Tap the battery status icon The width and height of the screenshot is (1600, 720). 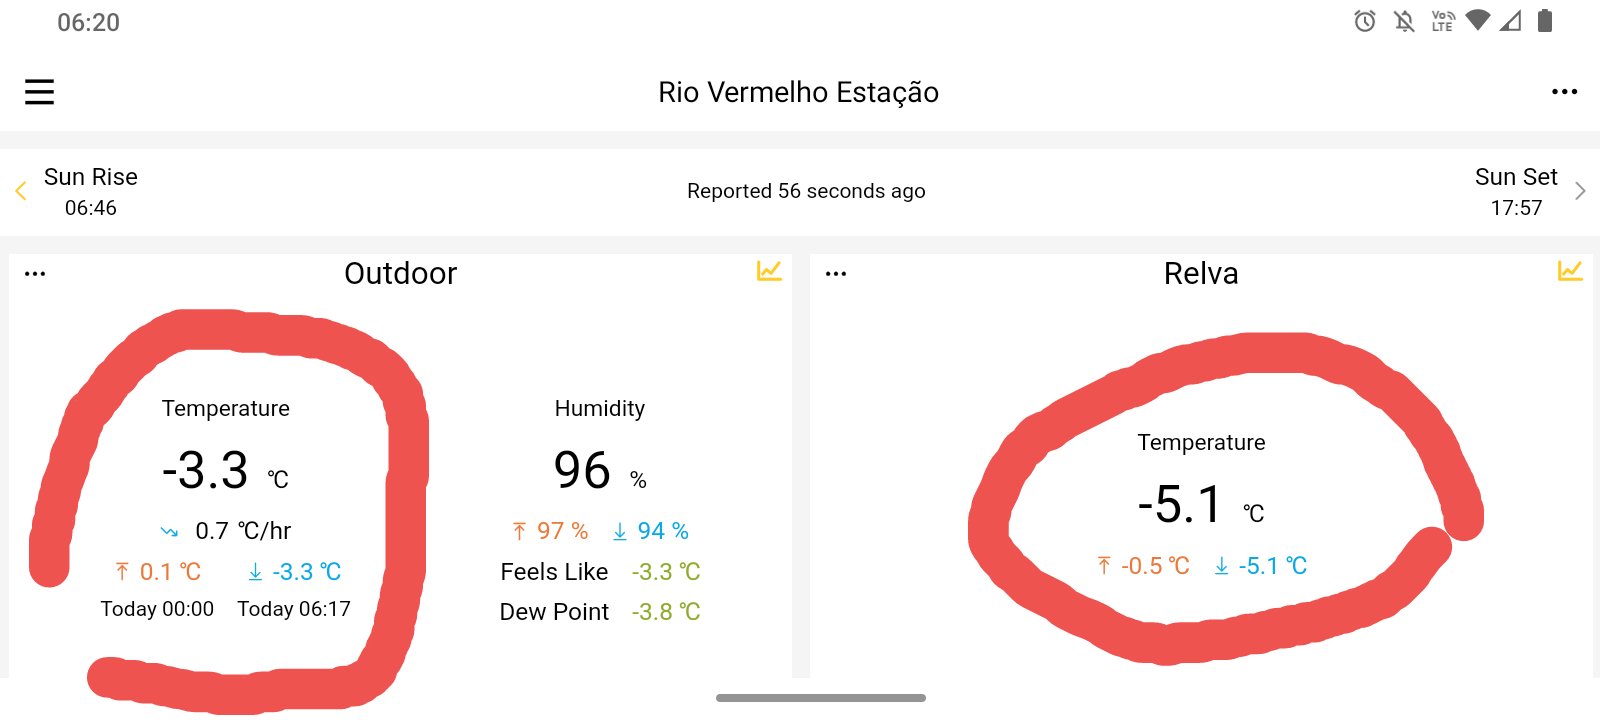click(x=1545, y=21)
